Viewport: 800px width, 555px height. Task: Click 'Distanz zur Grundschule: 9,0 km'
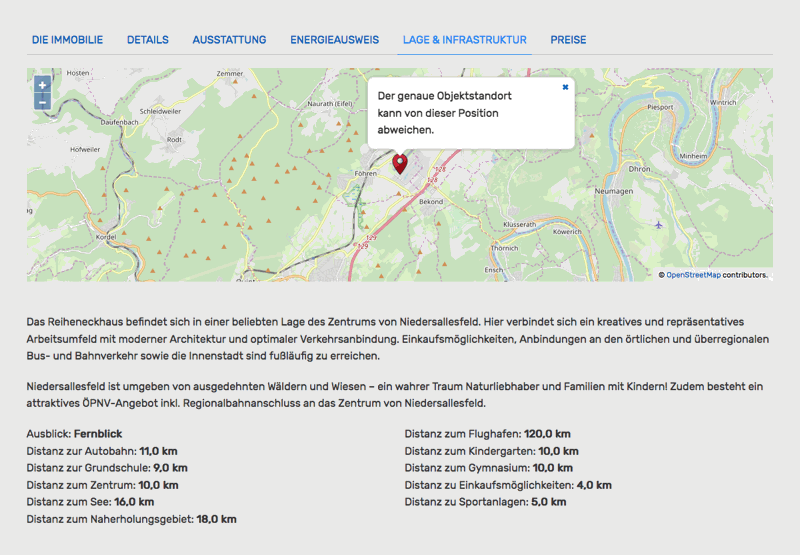pos(107,468)
